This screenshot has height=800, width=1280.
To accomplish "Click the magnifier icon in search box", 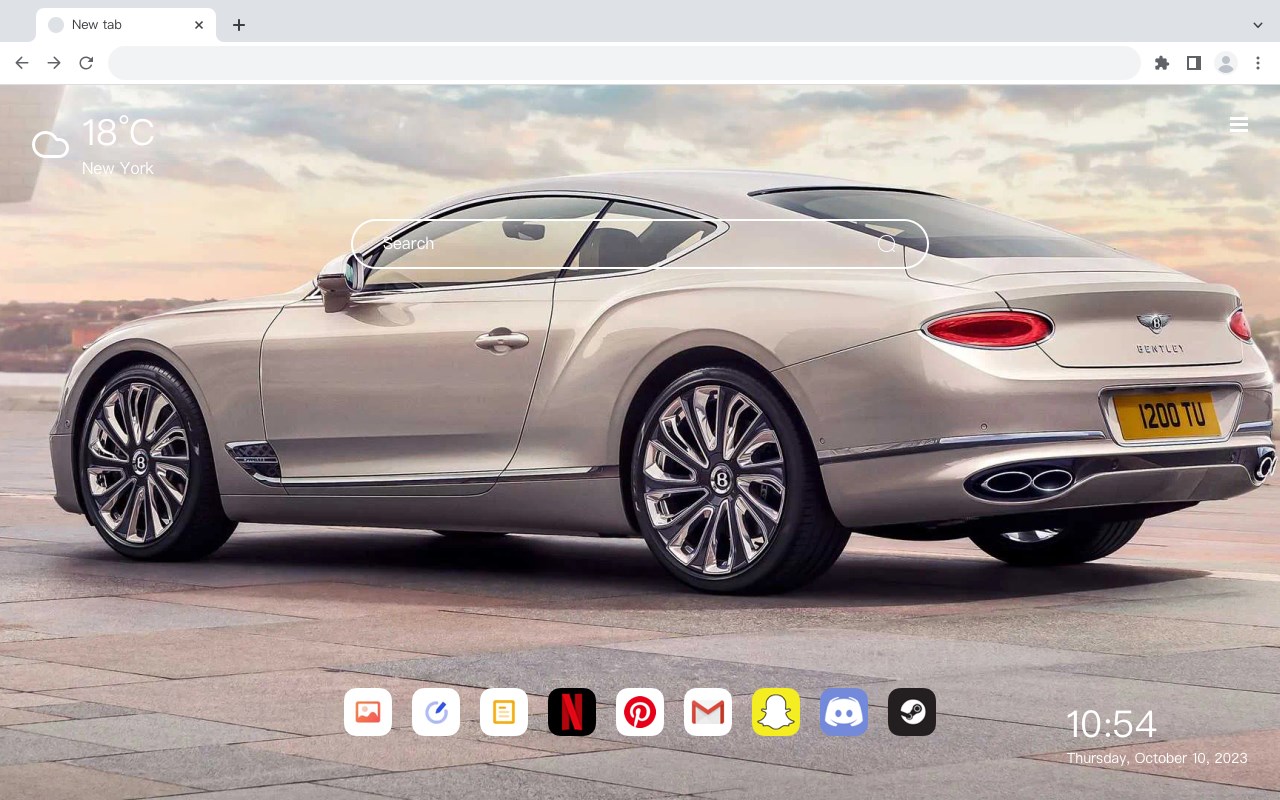I will click(x=887, y=244).
